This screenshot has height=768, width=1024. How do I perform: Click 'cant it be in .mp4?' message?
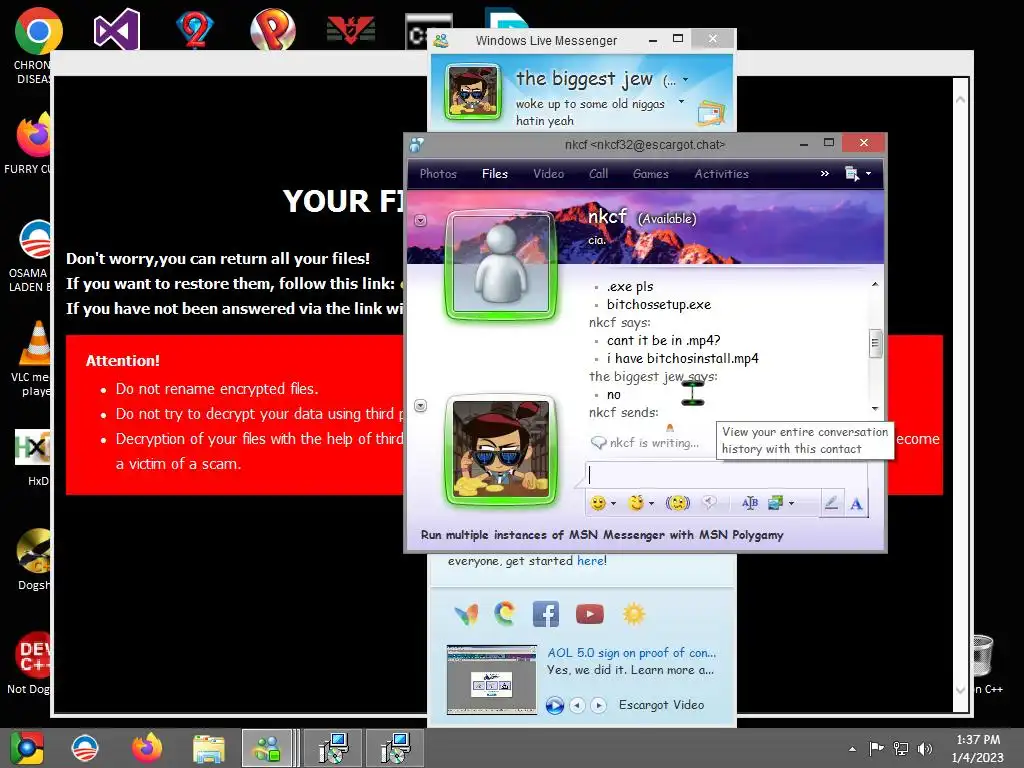point(663,340)
